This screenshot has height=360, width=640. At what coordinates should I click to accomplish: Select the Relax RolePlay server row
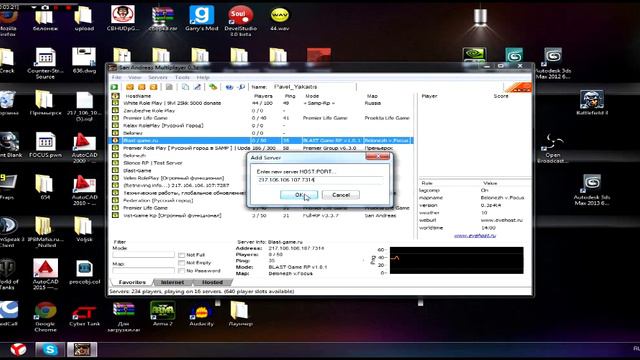[x=262, y=126]
